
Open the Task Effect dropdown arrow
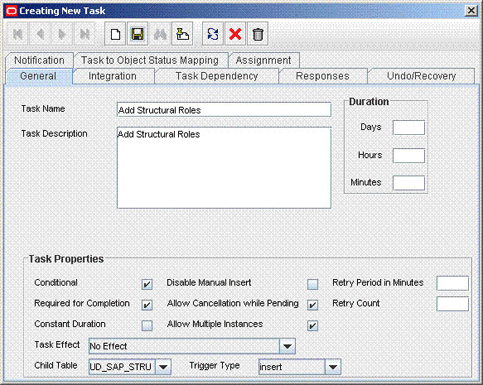287,346
